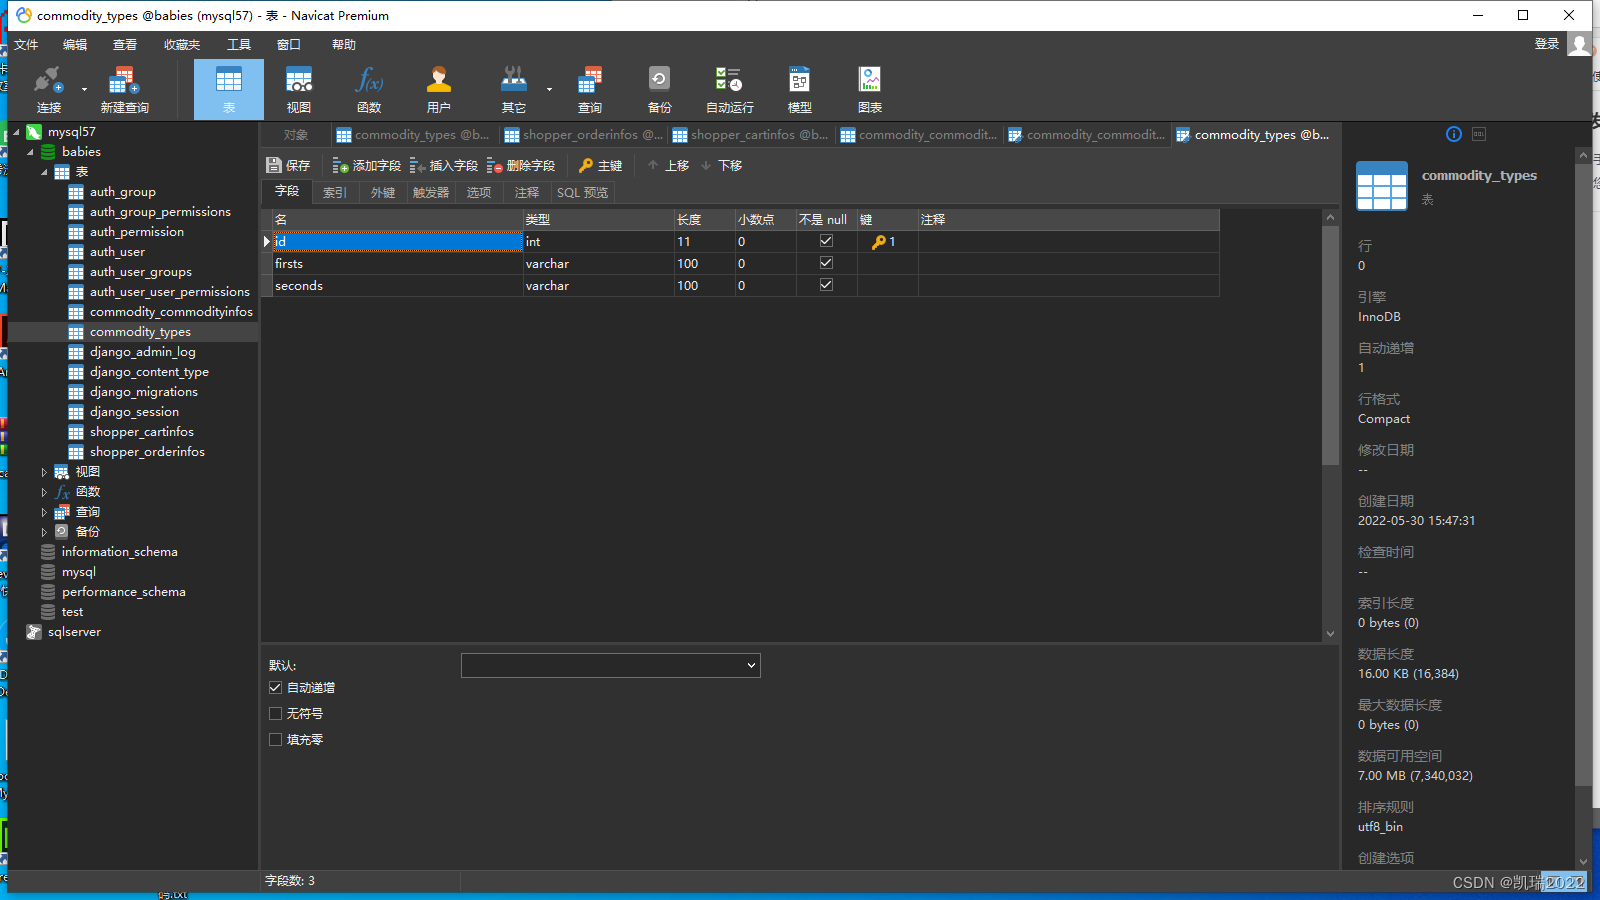Select the sqlserver connection
Image resolution: width=1600 pixels, height=900 pixels.
74,632
